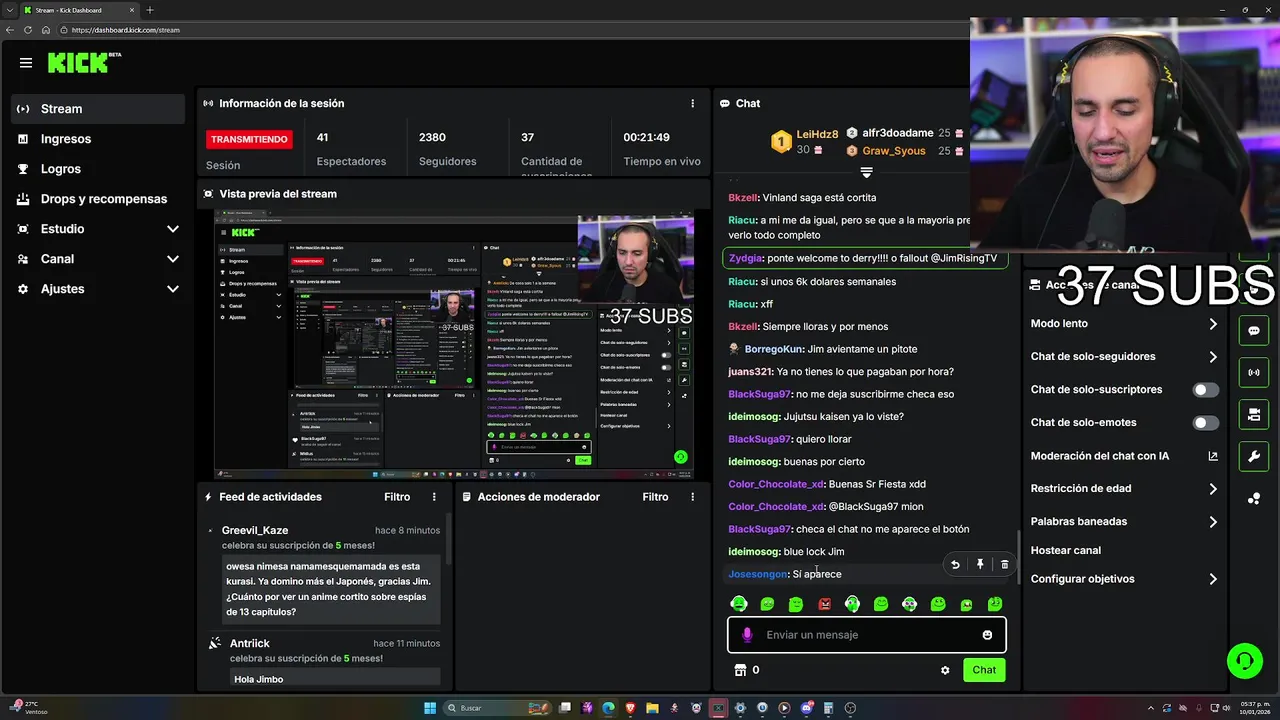Click top gifter LeiHdz8 on the leaderboard
Screen dimensions: 1280x720
click(x=817, y=134)
